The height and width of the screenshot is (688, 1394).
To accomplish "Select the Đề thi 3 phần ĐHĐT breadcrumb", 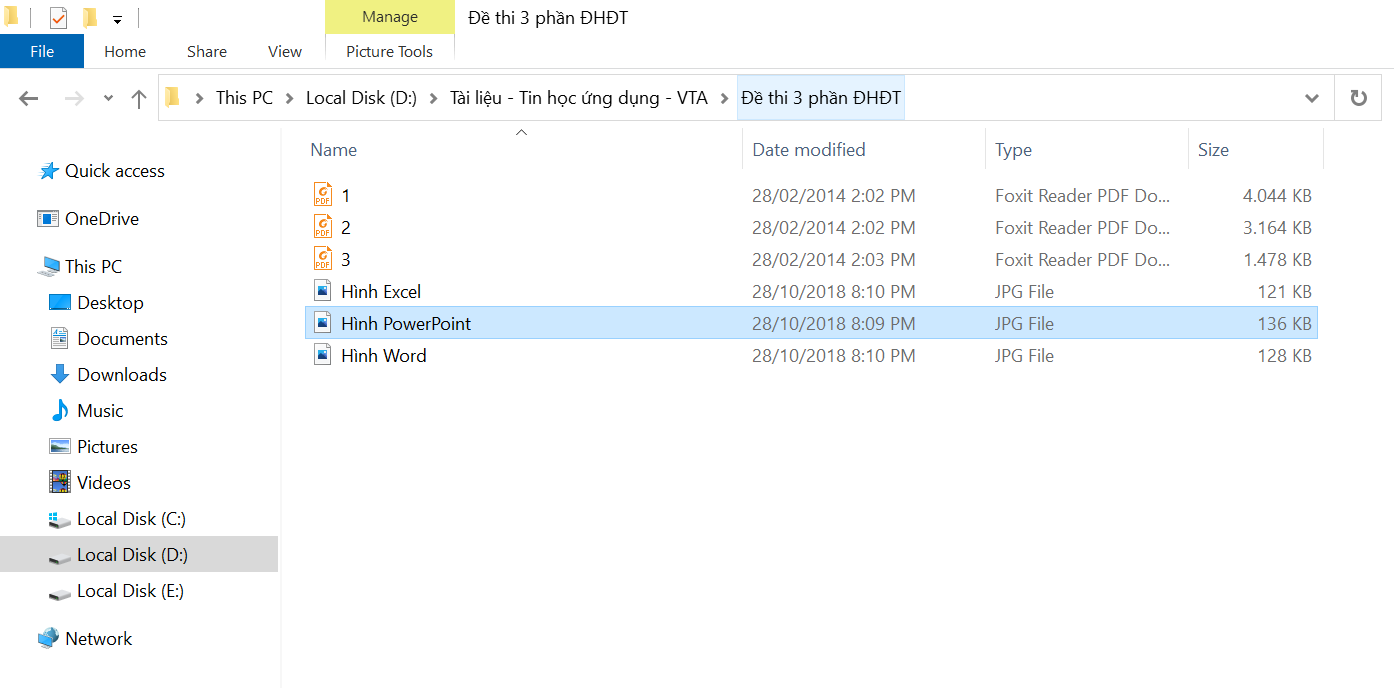I will pyautogui.click(x=821, y=98).
